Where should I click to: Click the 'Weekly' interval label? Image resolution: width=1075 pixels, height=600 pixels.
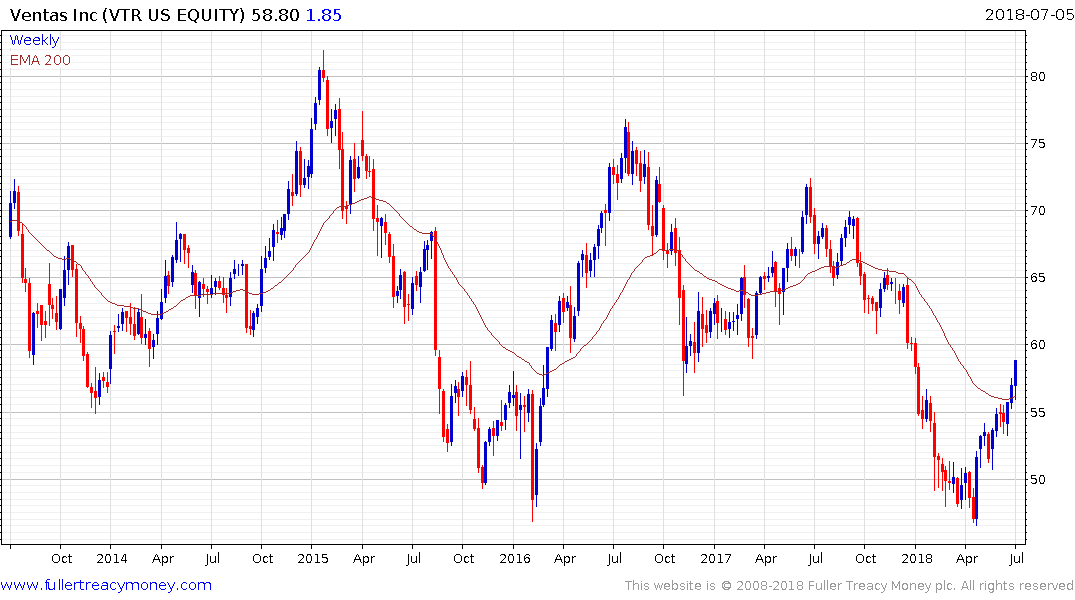click(34, 40)
